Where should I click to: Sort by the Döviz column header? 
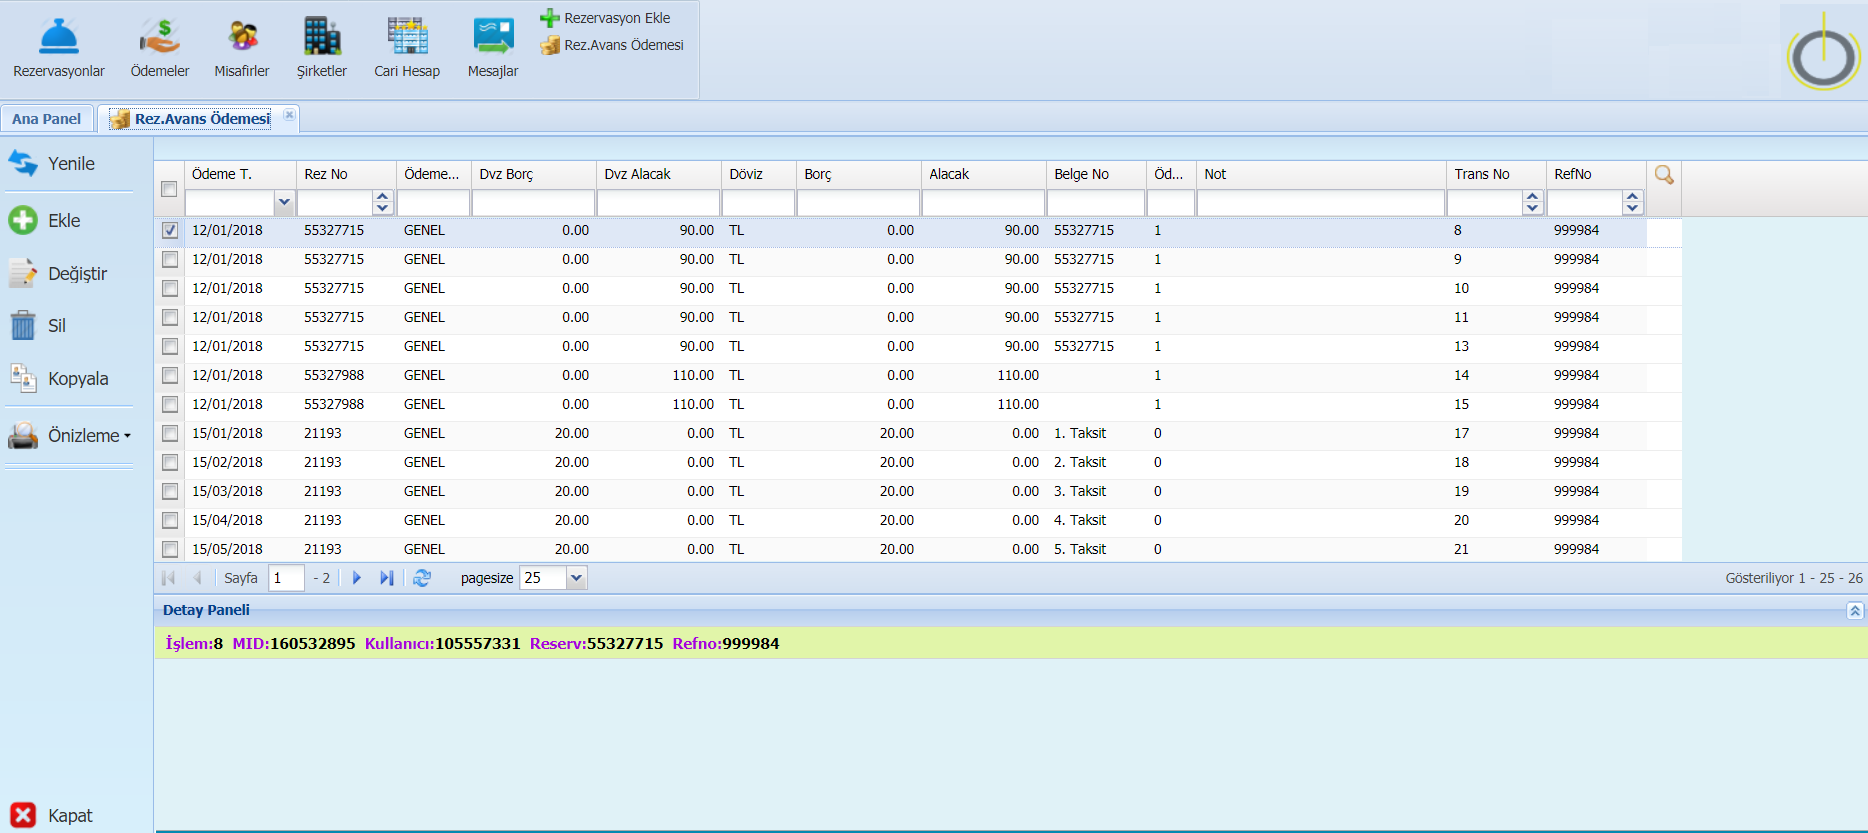pos(759,174)
